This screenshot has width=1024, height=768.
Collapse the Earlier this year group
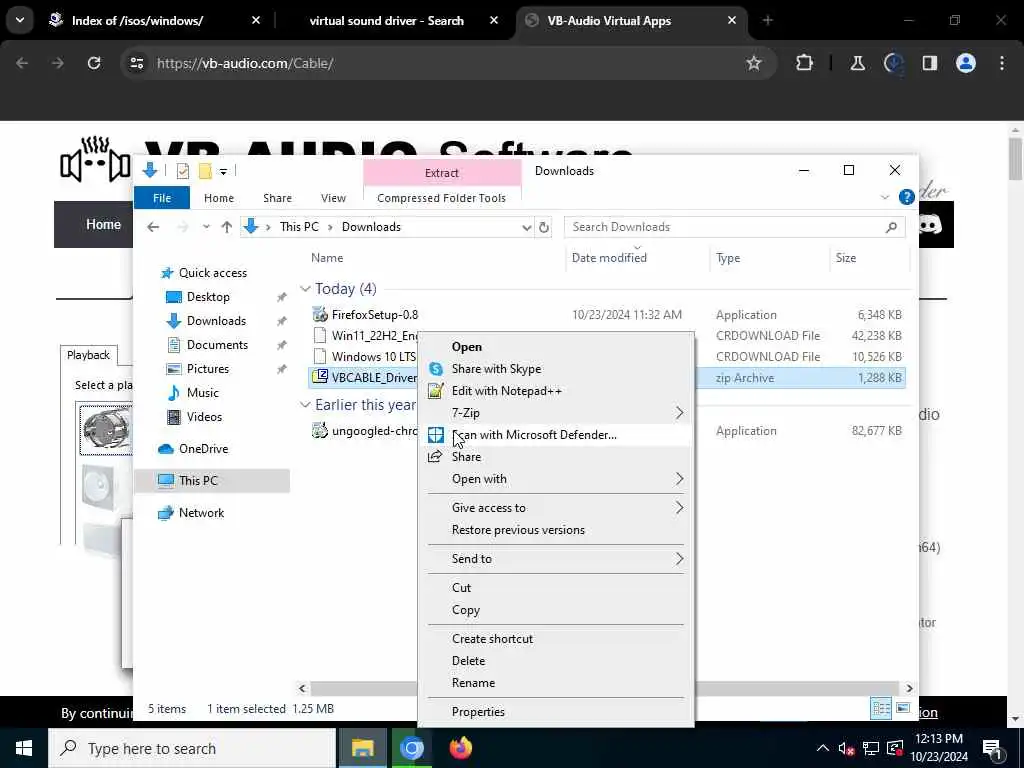pos(305,405)
